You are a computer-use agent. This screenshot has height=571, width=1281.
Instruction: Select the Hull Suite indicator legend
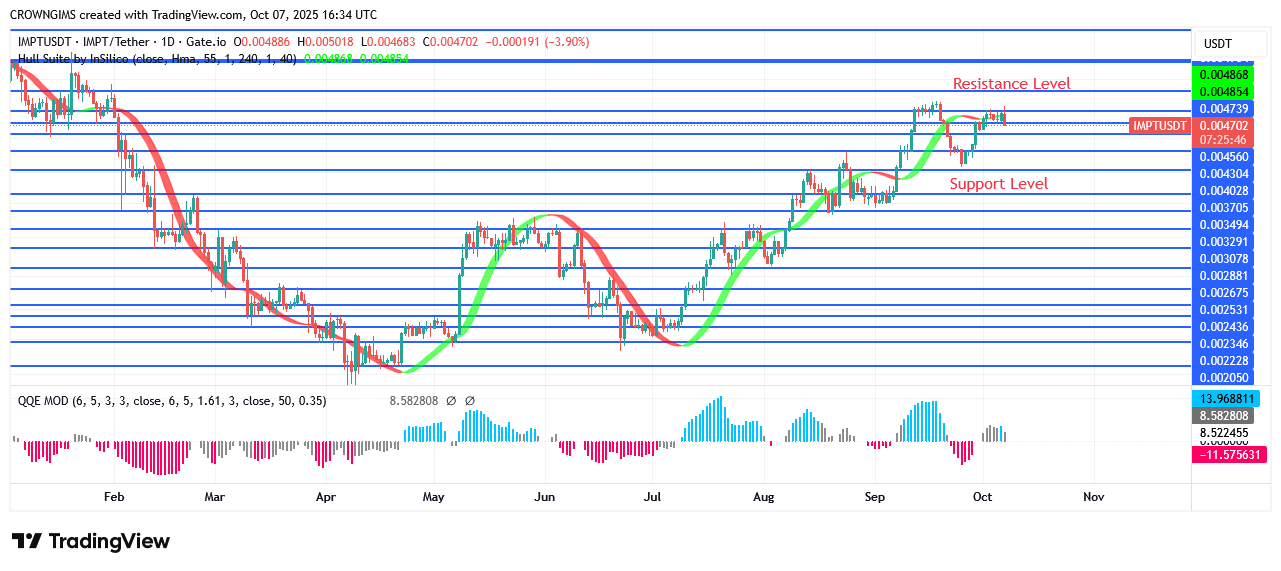157,59
